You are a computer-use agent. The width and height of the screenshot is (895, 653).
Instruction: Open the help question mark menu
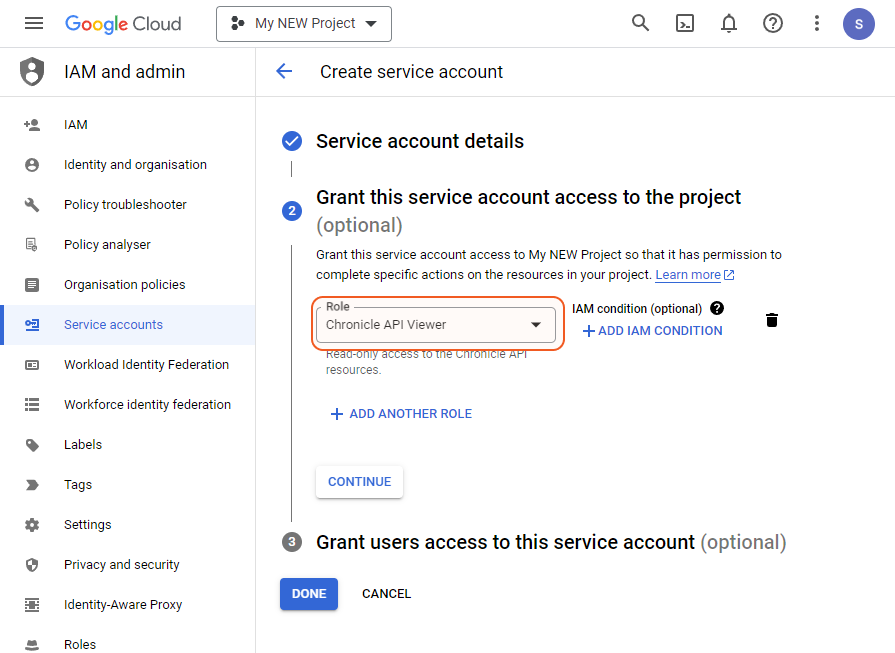[x=773, y=23]
